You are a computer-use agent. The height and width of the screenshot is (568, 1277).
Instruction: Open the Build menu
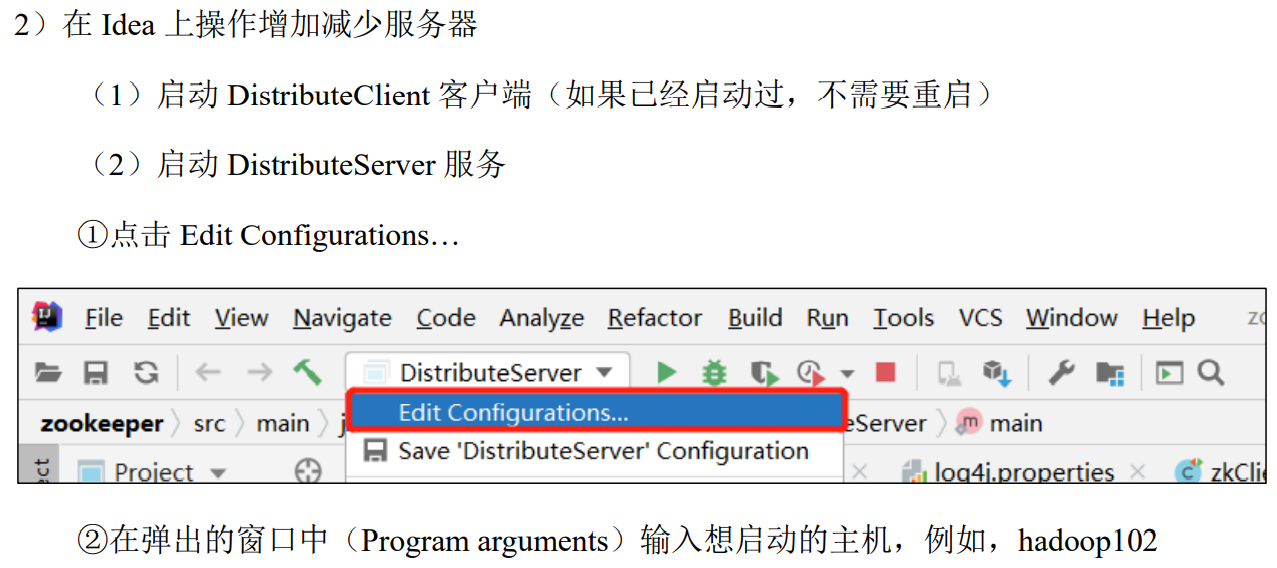(x=755, y=318)
